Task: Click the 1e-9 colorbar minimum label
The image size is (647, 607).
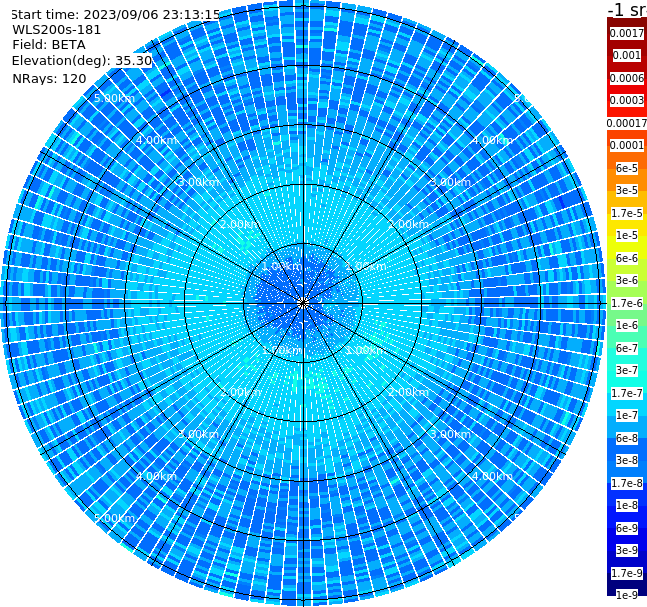Action: 627,595
